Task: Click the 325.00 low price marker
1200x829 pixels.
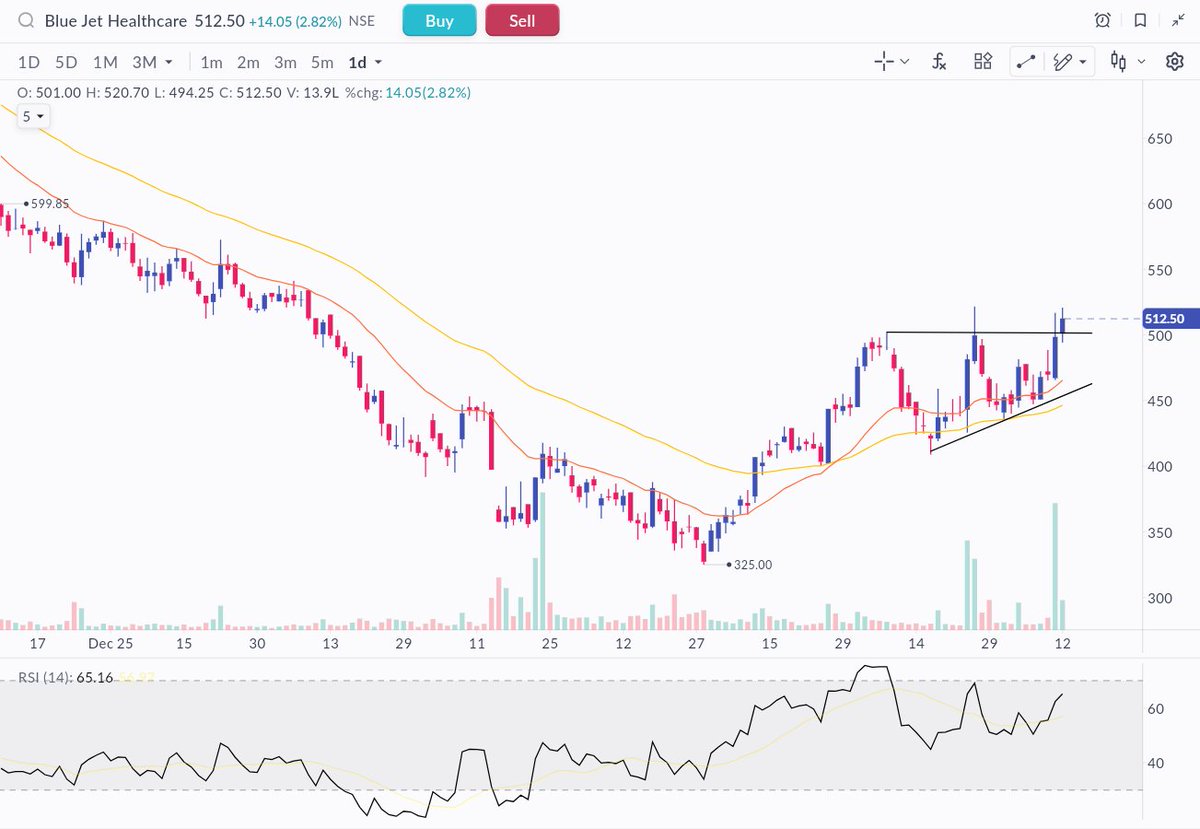Action: [x=750, y=565]
